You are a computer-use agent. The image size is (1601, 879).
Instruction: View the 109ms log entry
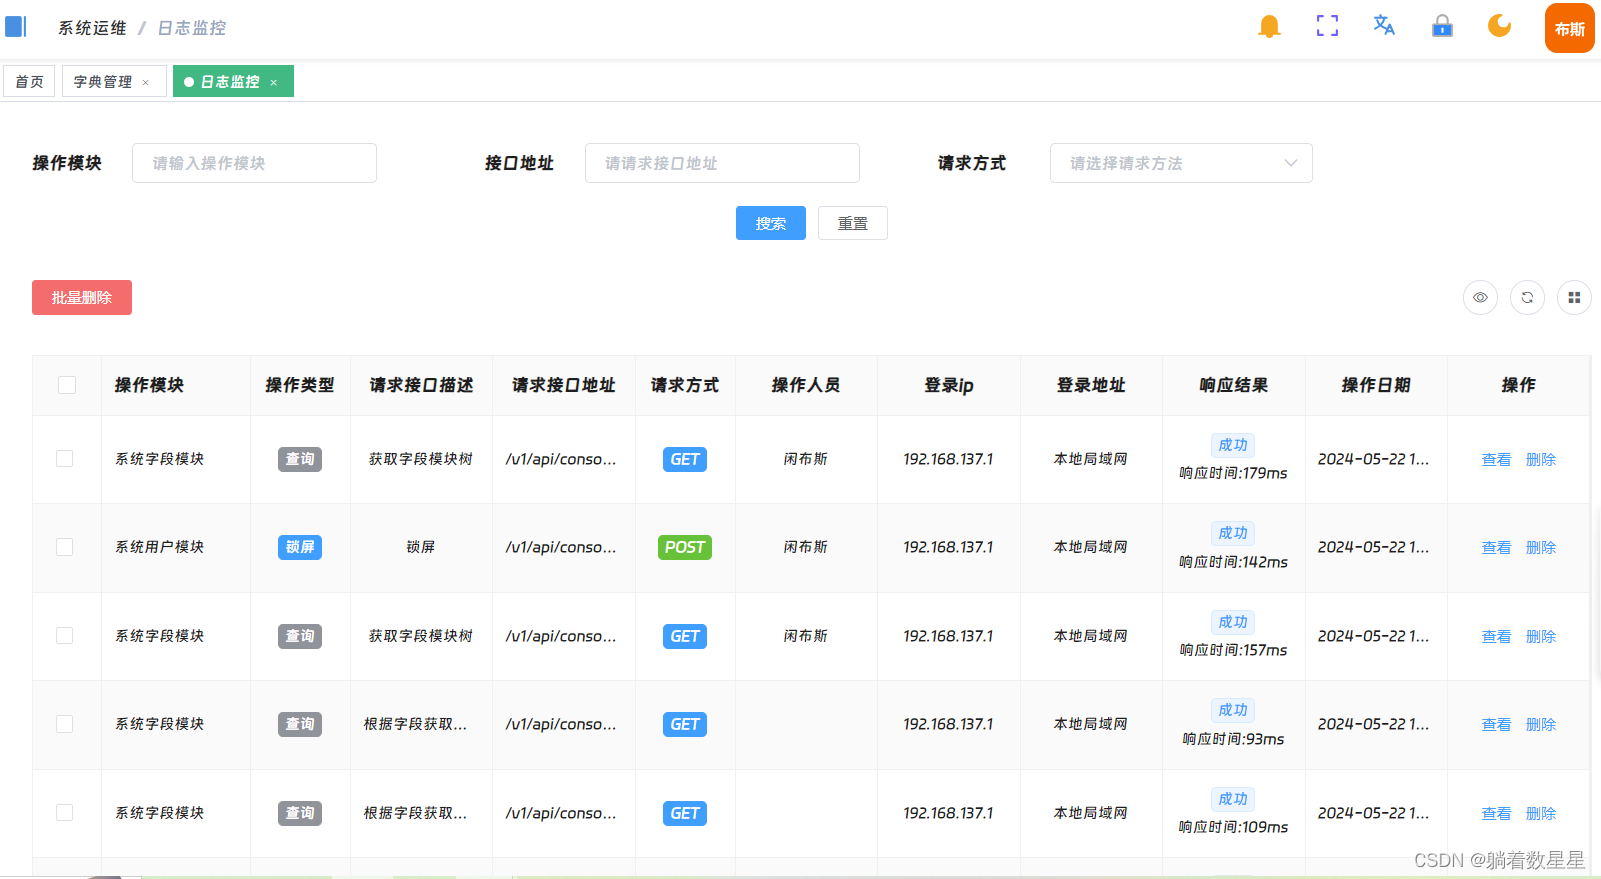(x=1496, y=813)
